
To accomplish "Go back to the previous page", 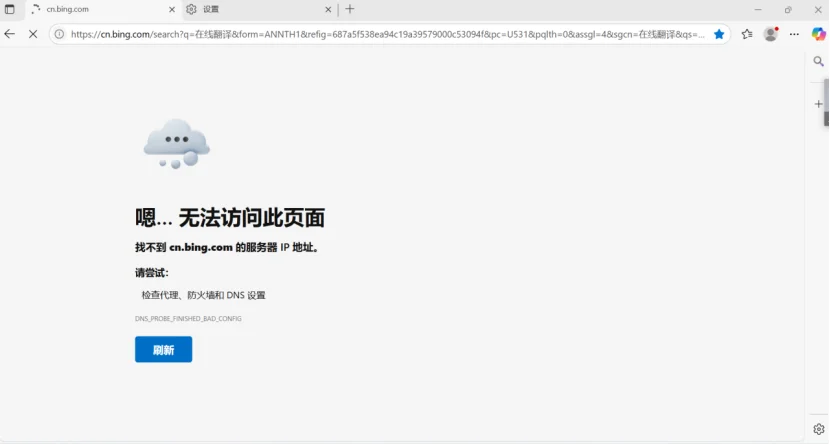I will point(10,34).
